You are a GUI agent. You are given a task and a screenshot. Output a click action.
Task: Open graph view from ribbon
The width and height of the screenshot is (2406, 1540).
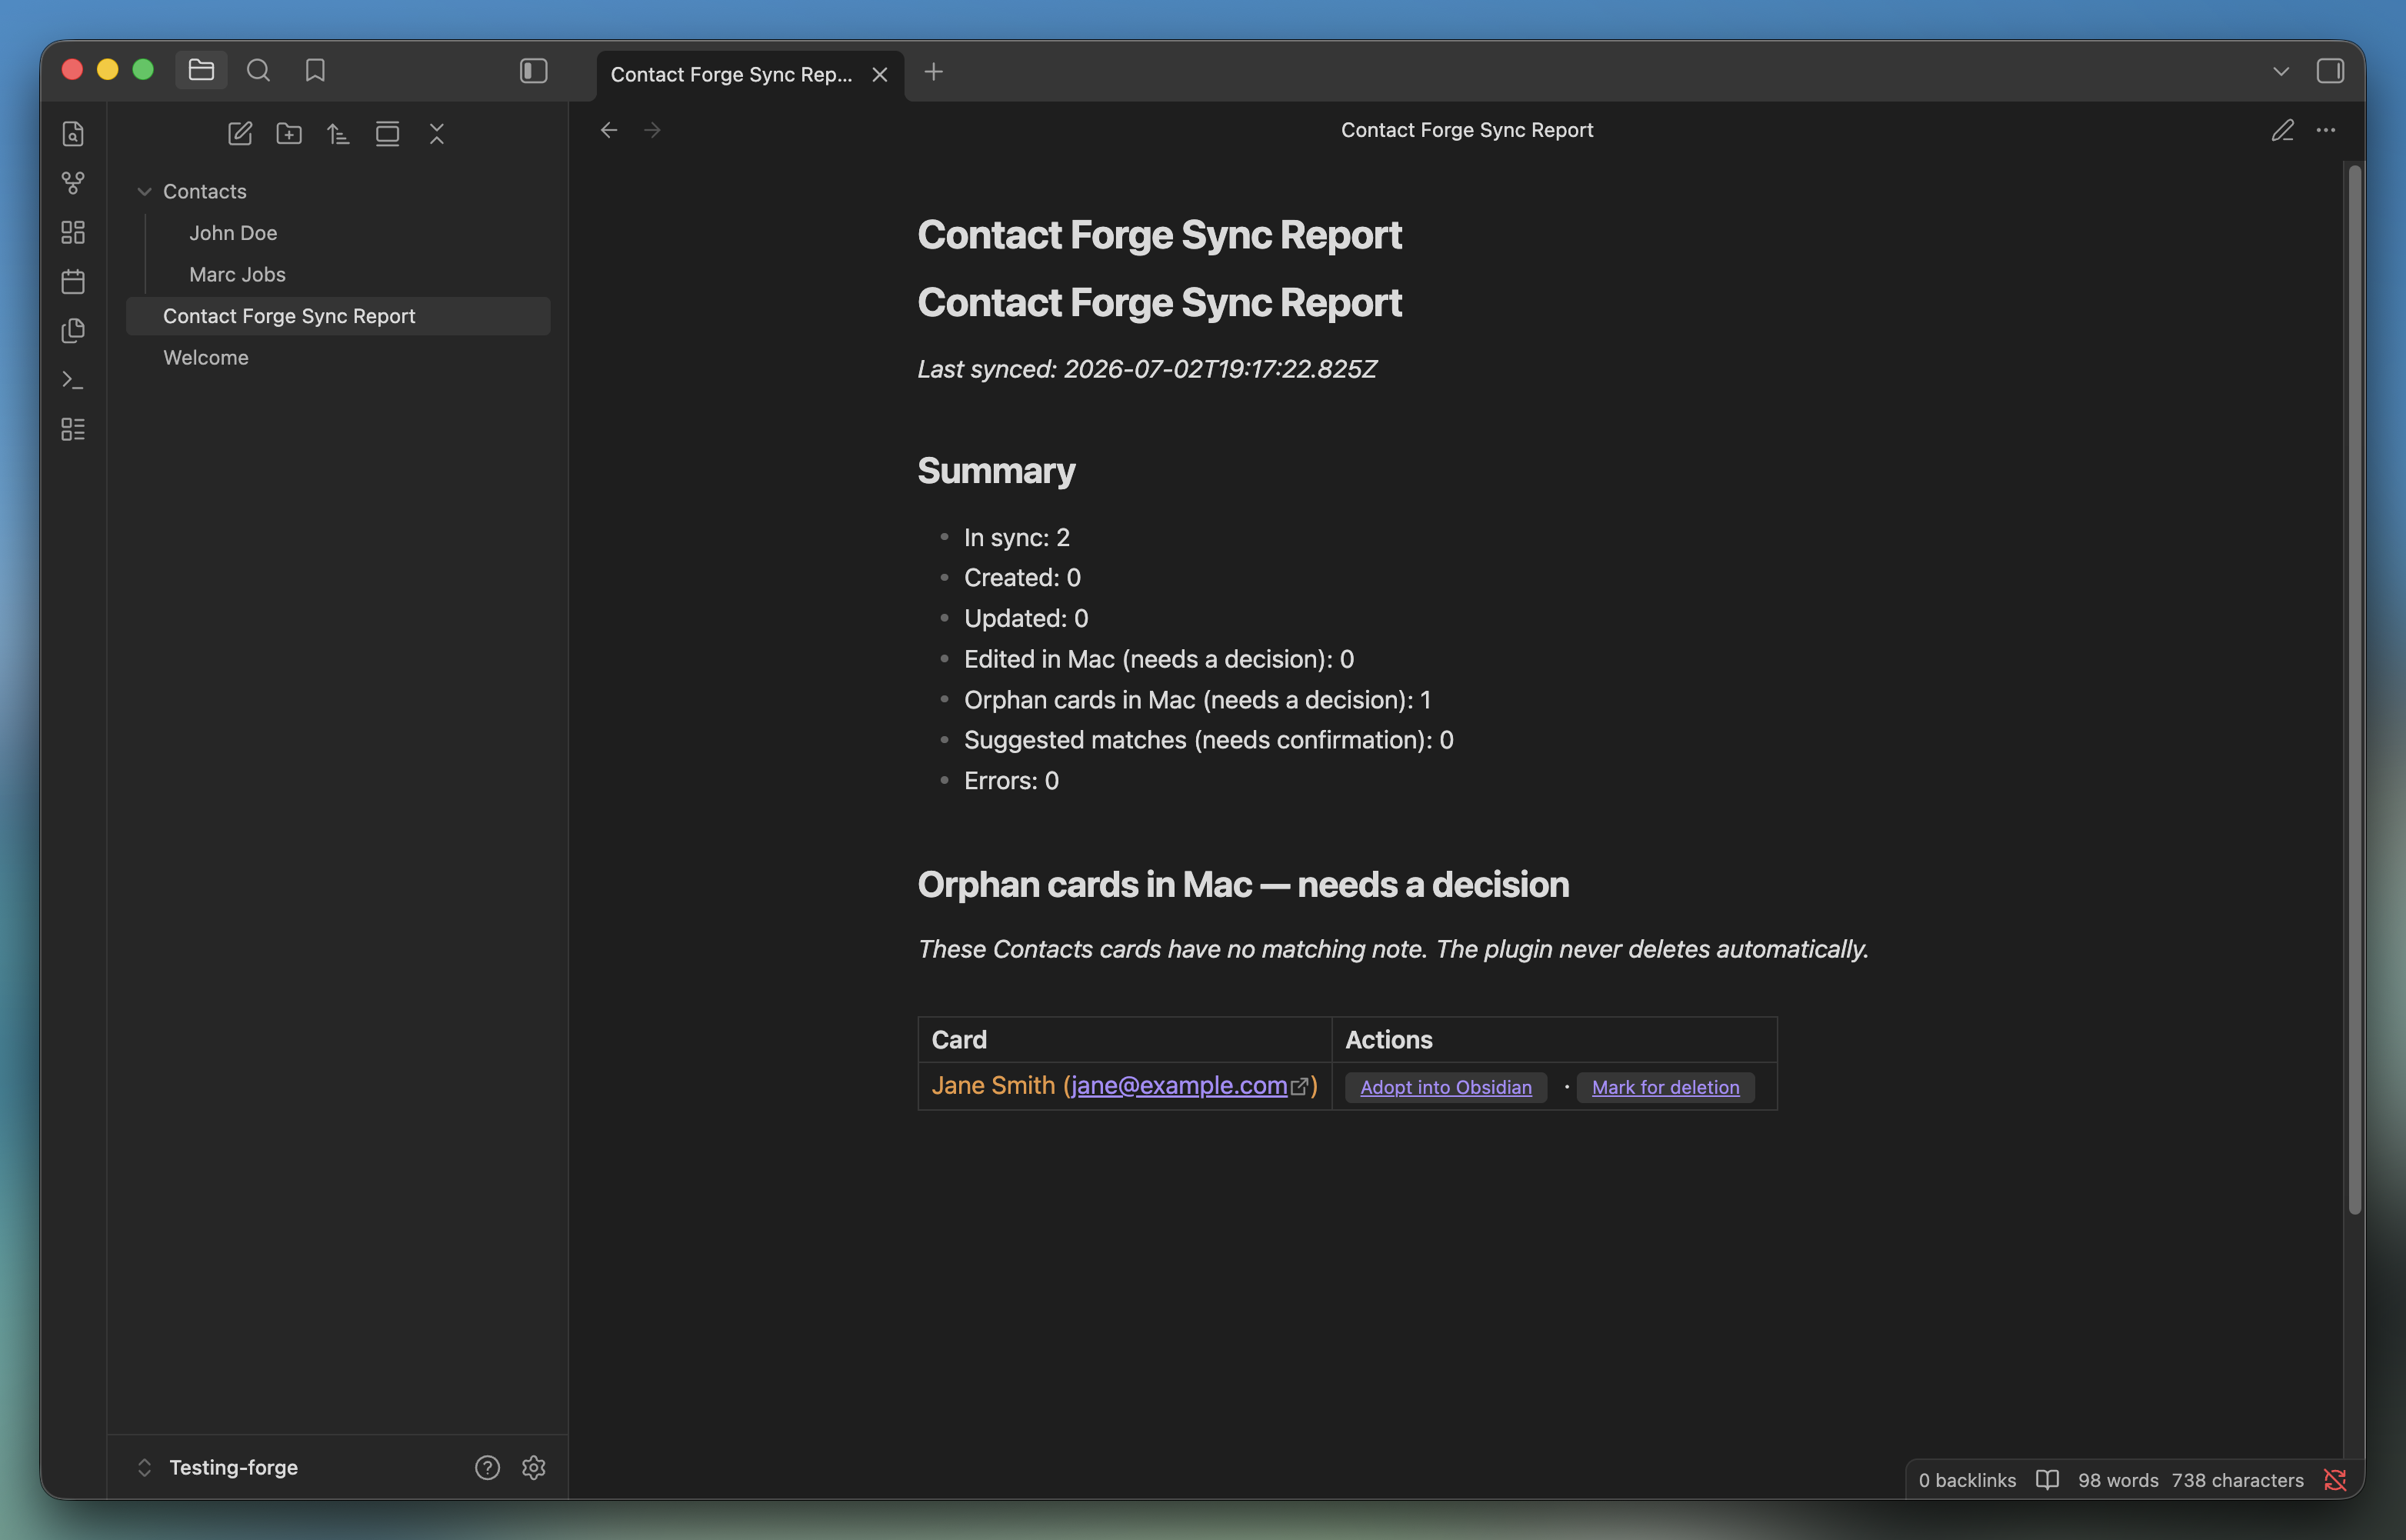pyautogui.click(x=73, y=183)
